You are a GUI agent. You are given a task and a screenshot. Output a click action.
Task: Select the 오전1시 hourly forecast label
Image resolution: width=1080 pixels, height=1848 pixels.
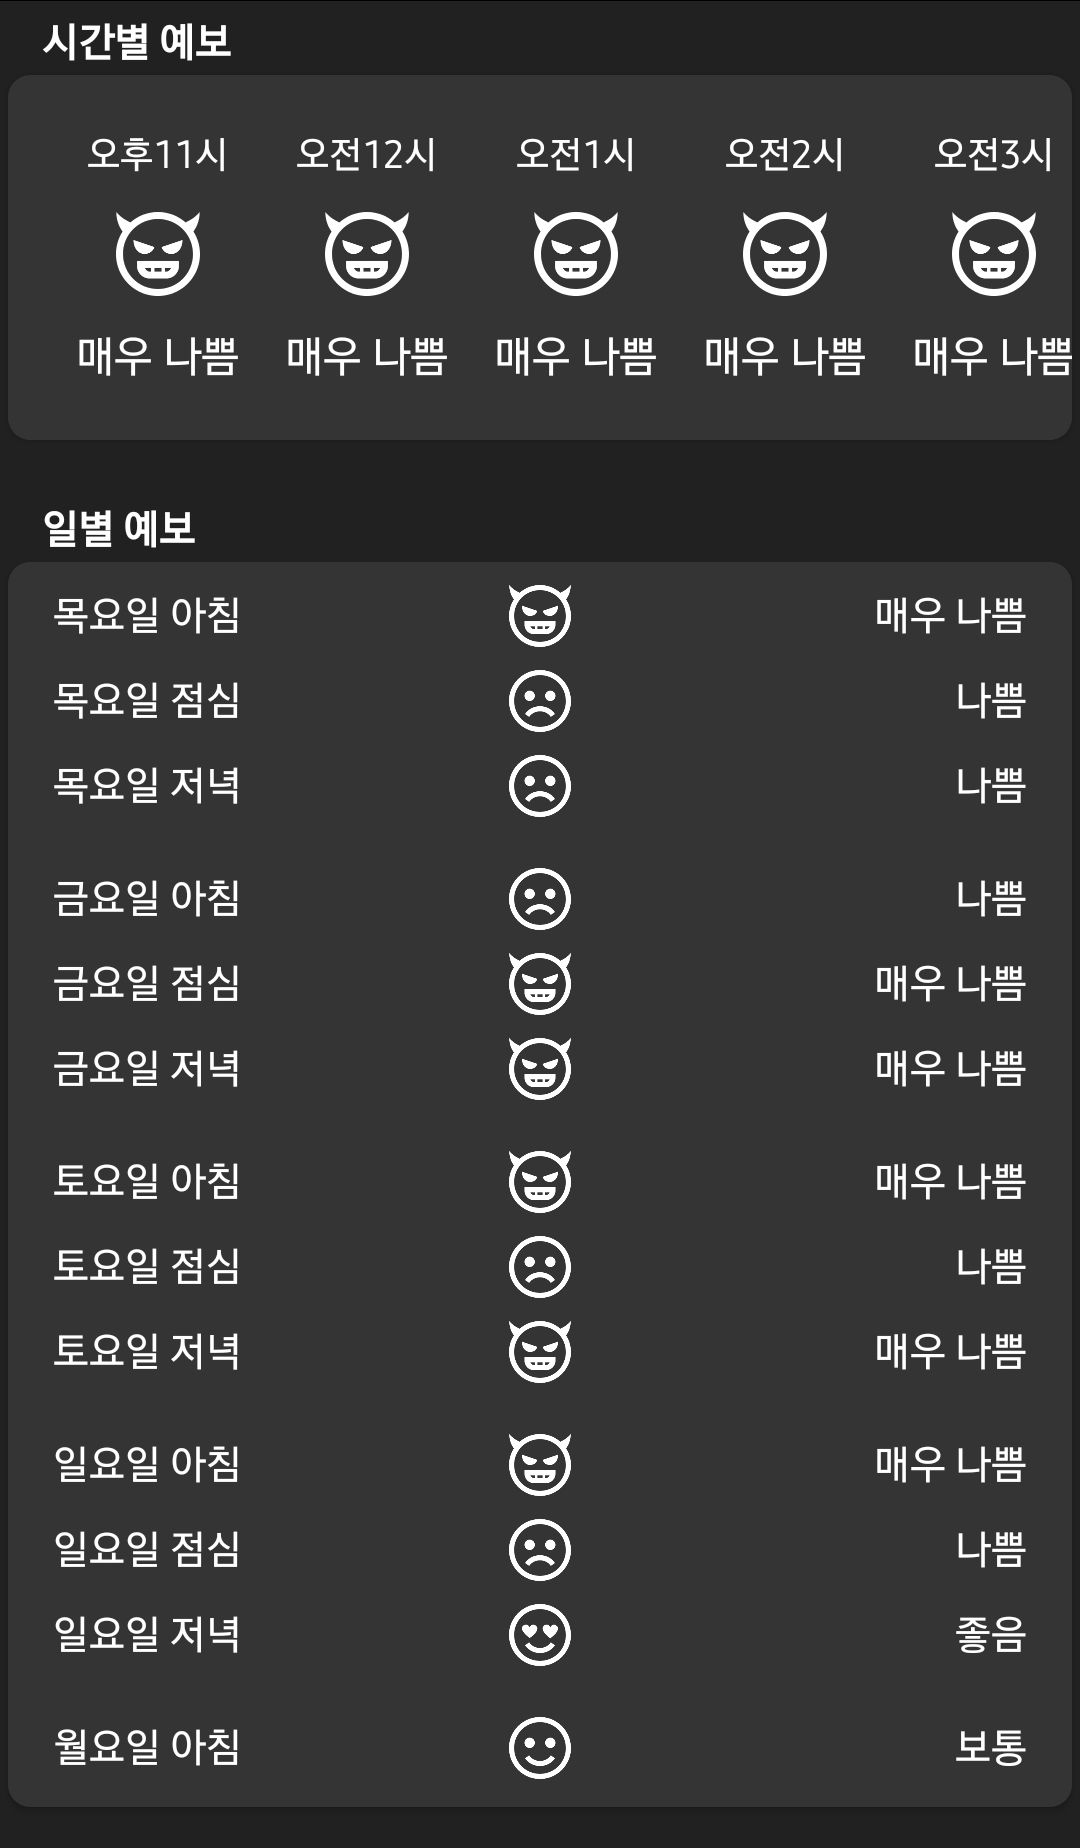(x=575, y=155)
